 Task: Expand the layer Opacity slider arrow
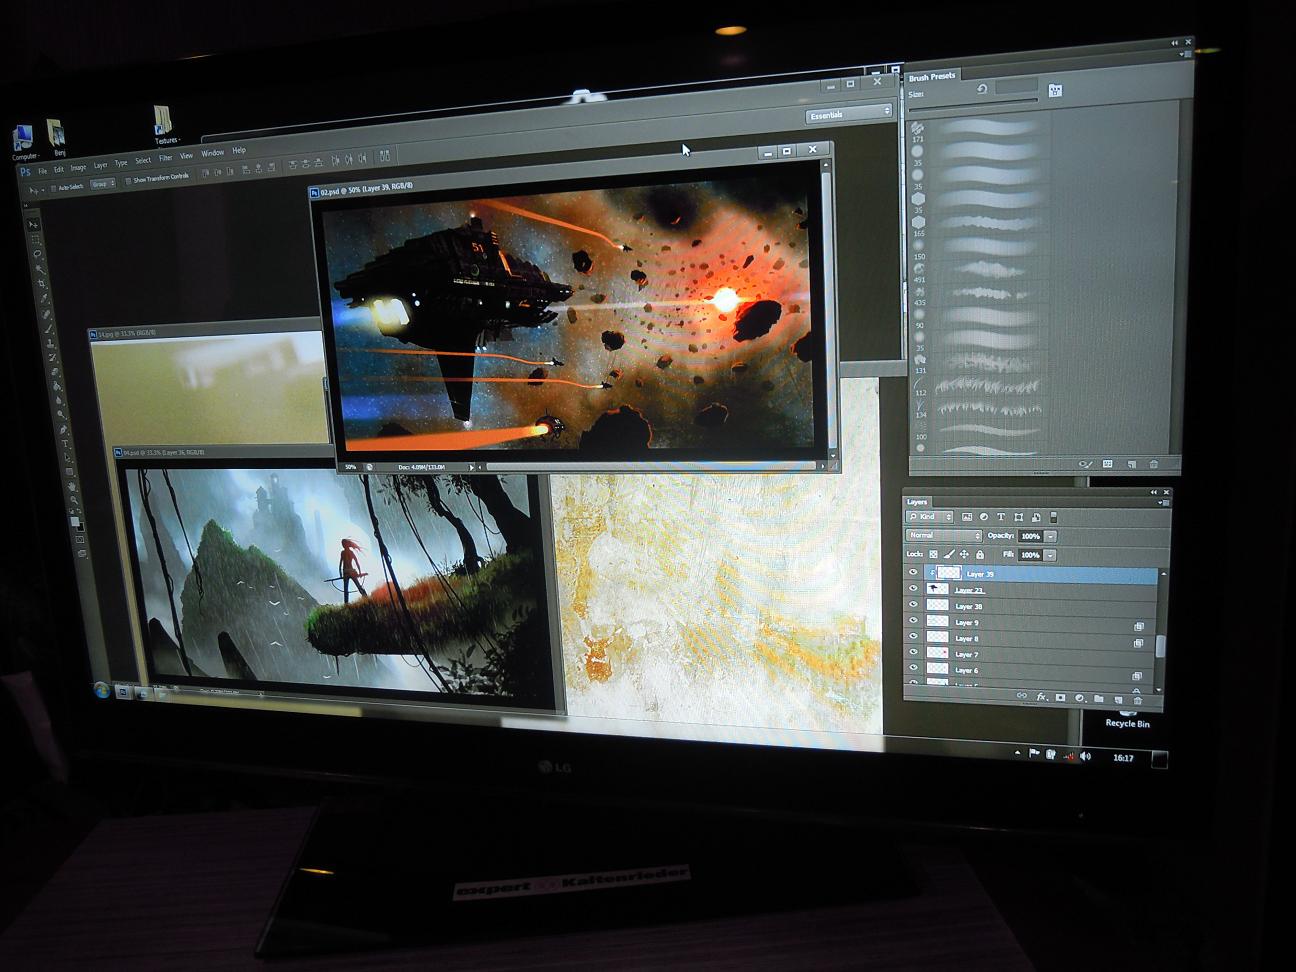[x=1051, y=536]
